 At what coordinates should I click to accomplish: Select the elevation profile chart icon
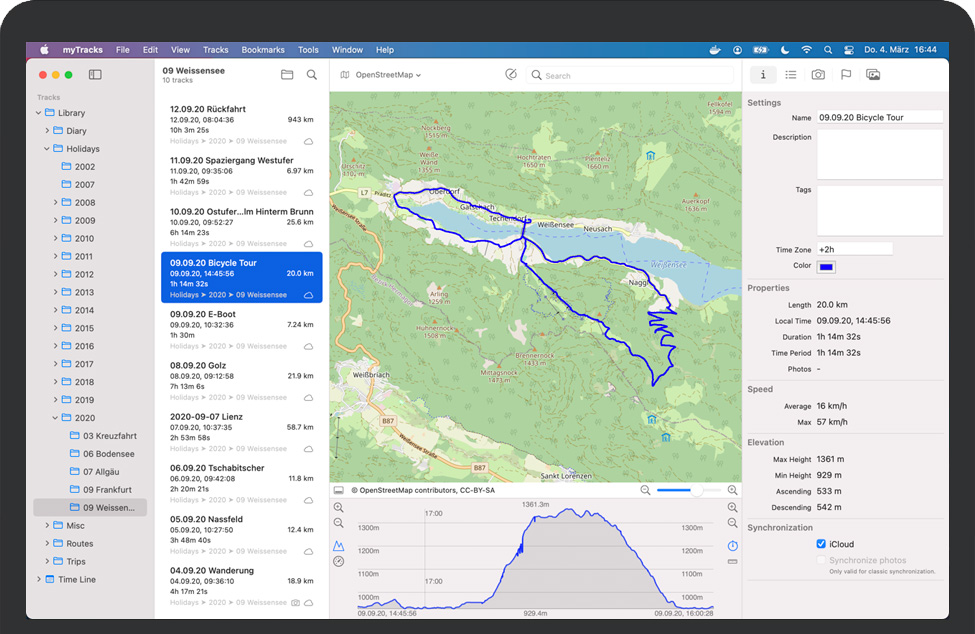[x=338, y=546]
